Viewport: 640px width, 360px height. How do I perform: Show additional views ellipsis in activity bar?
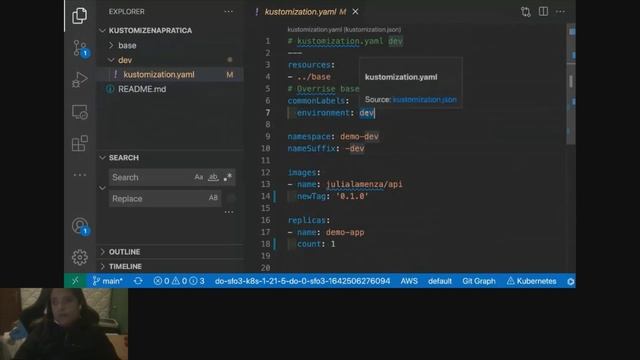(x=80, y=175)
